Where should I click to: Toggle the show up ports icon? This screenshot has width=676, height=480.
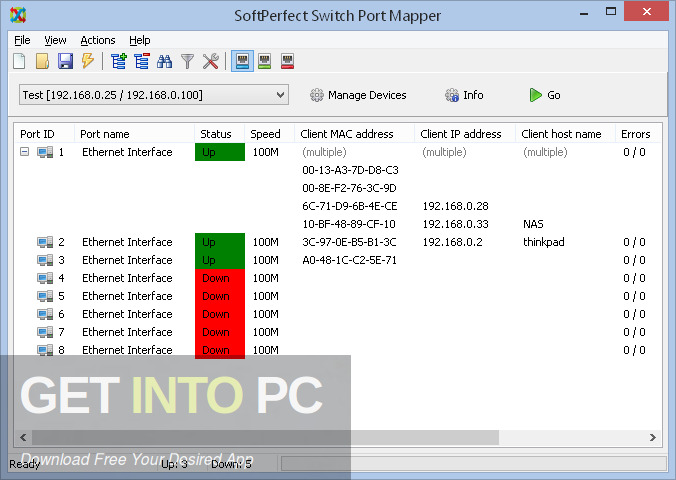pyautogui.click(x=265, y=61)
